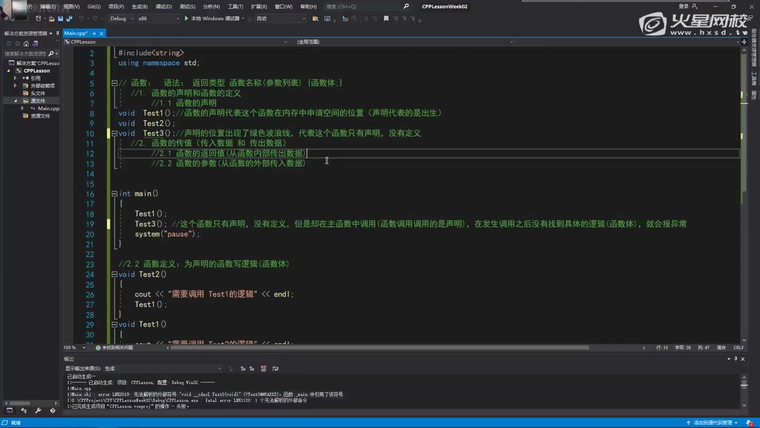Toggle the comment region fold on line 5
Screen dimensions: 760x428
(x=113, y=83)
